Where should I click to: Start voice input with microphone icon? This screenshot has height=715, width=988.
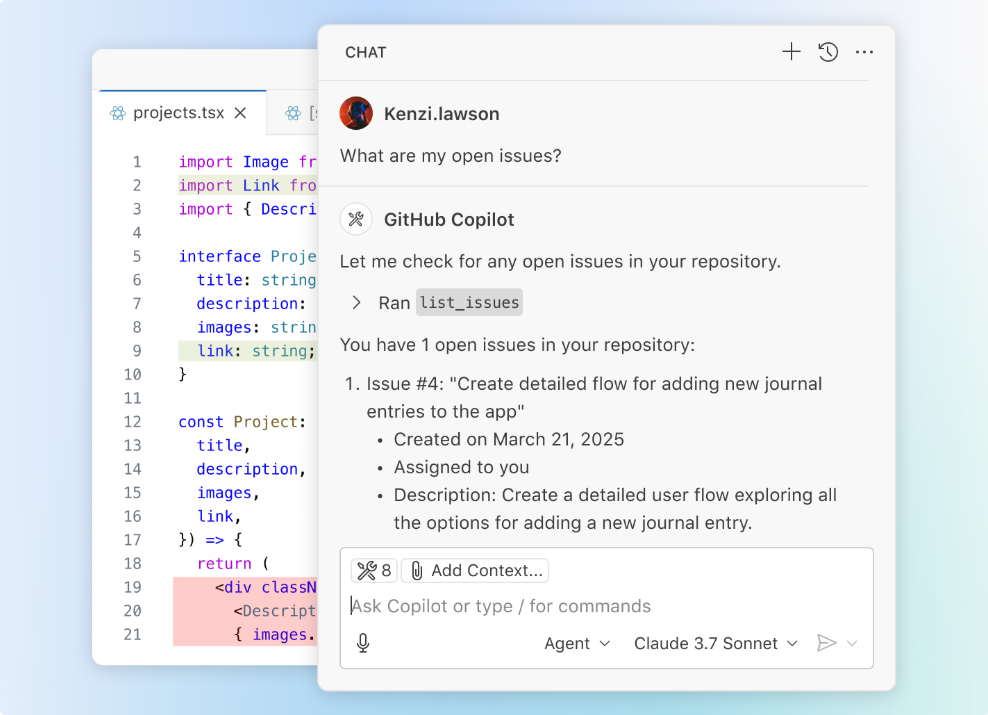pos(363,643)
